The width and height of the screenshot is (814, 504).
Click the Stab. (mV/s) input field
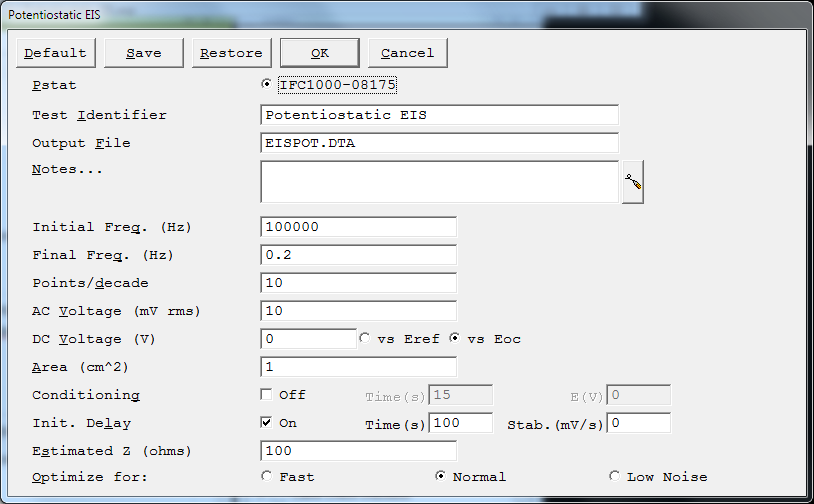[x=639, y=423]
